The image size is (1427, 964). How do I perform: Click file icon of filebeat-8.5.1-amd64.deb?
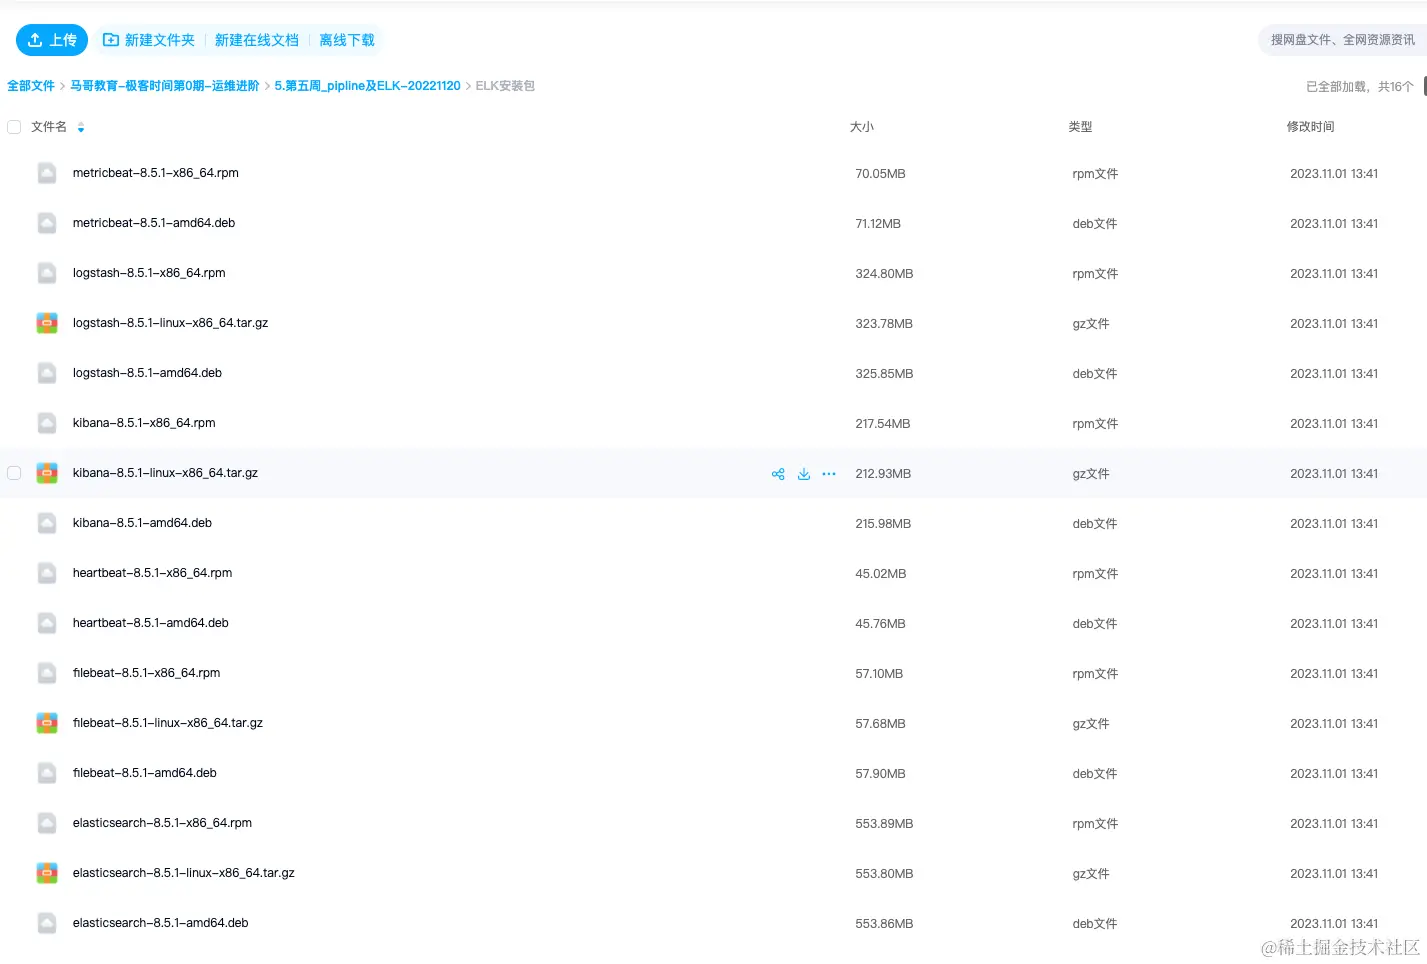click(x=47, y=773)
